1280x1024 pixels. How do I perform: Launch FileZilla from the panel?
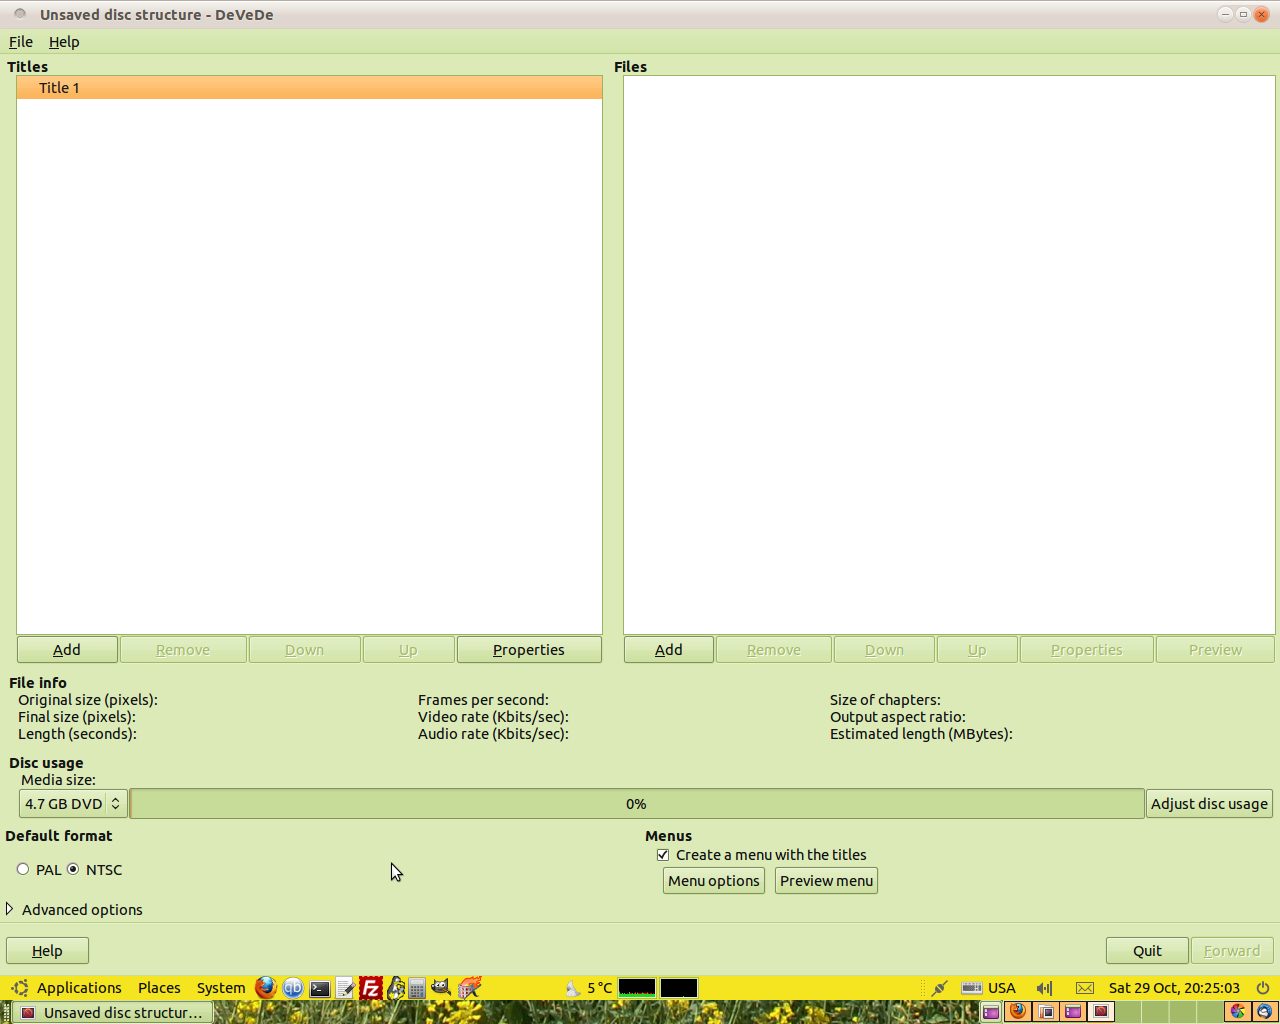coord(371,988)
